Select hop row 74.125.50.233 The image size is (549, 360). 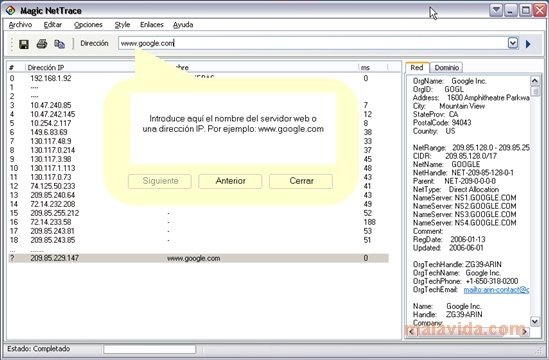(199, 186)
